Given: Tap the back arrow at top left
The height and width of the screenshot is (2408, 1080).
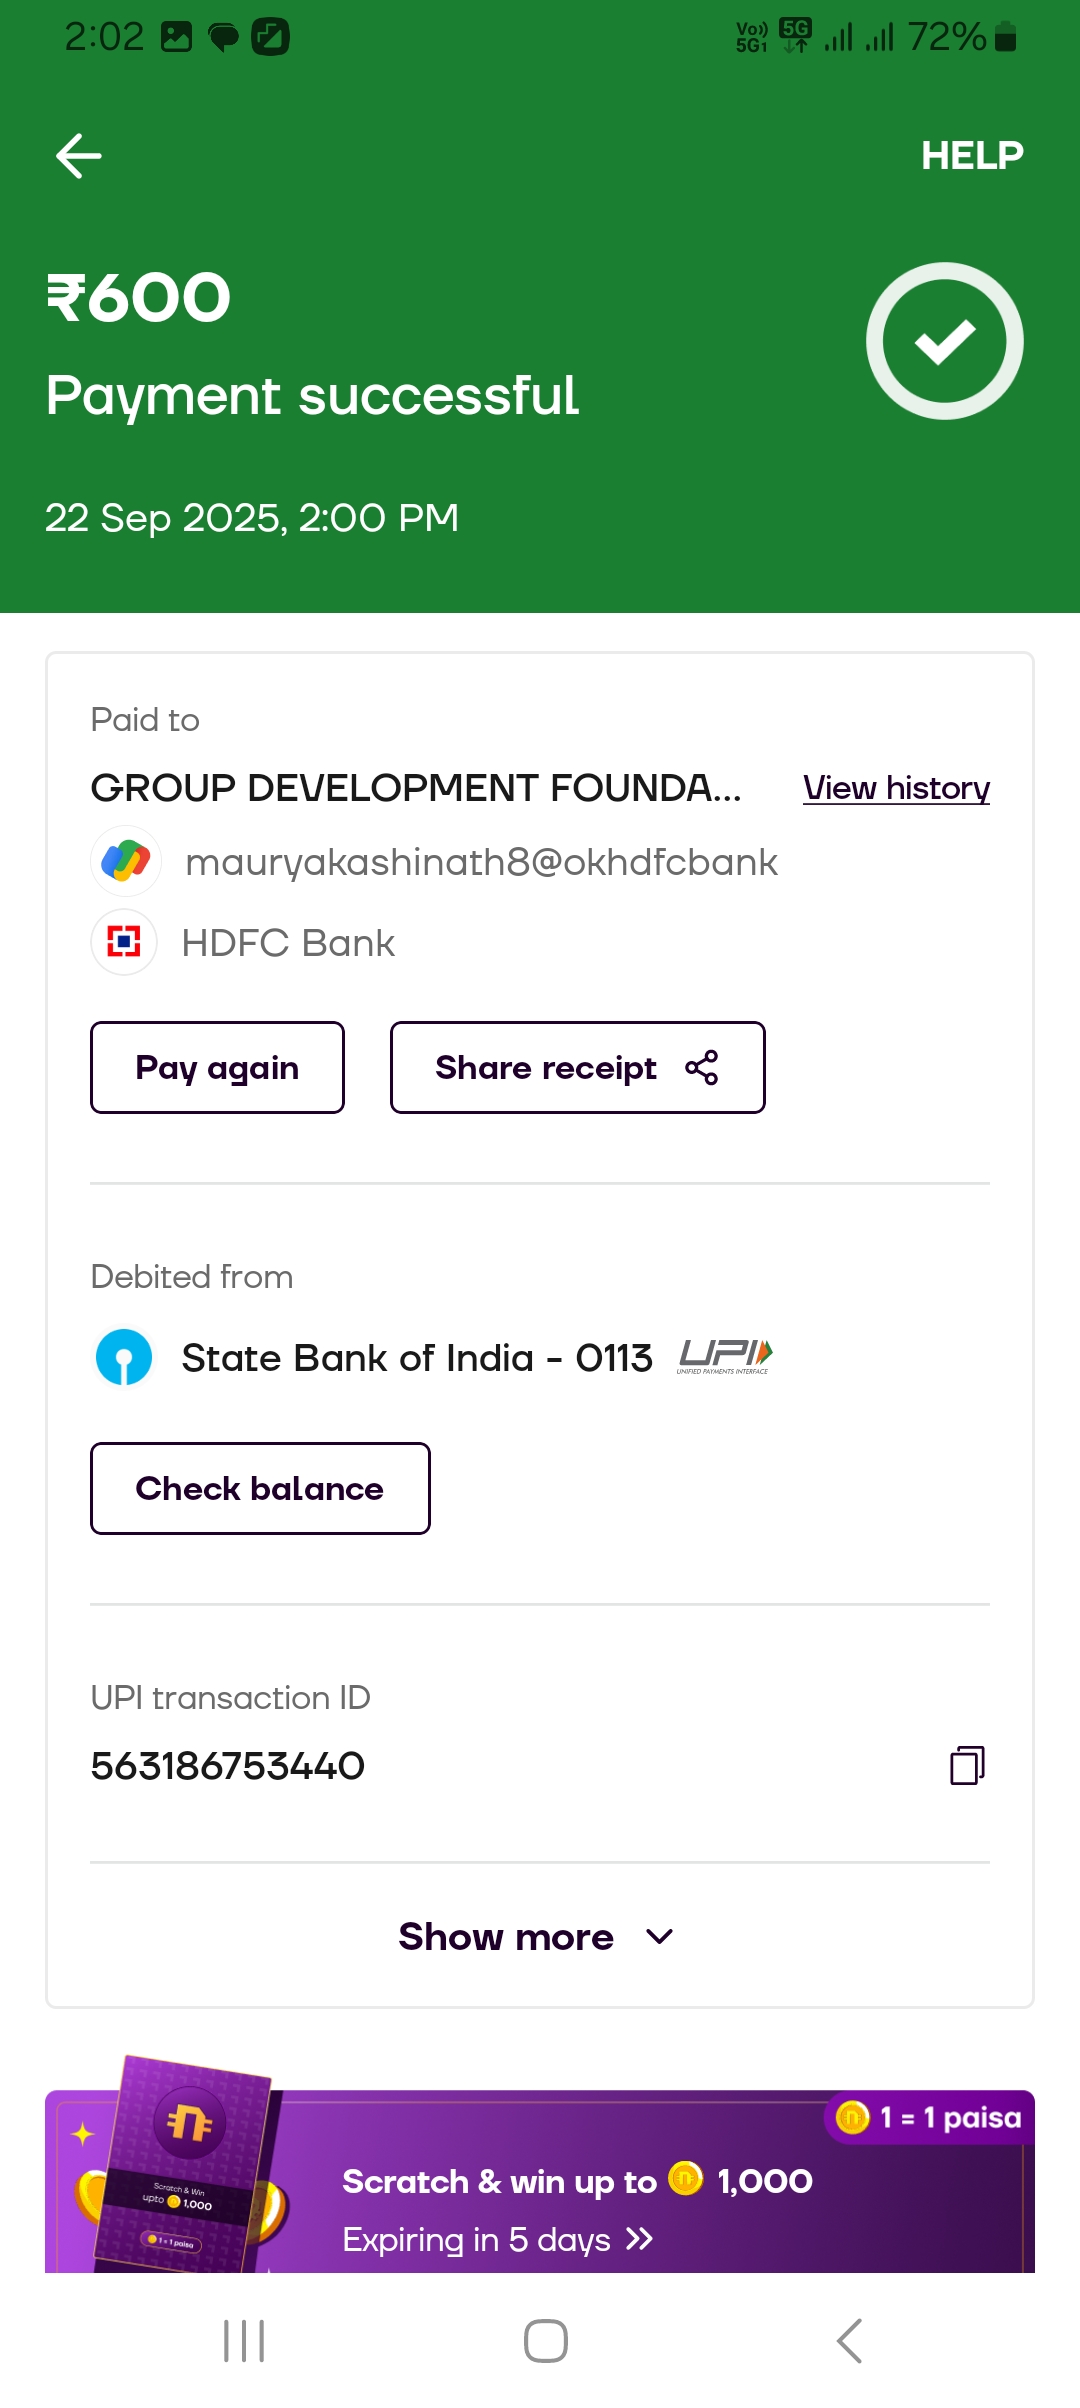Looking at the screenshot, I should [78, 156].
